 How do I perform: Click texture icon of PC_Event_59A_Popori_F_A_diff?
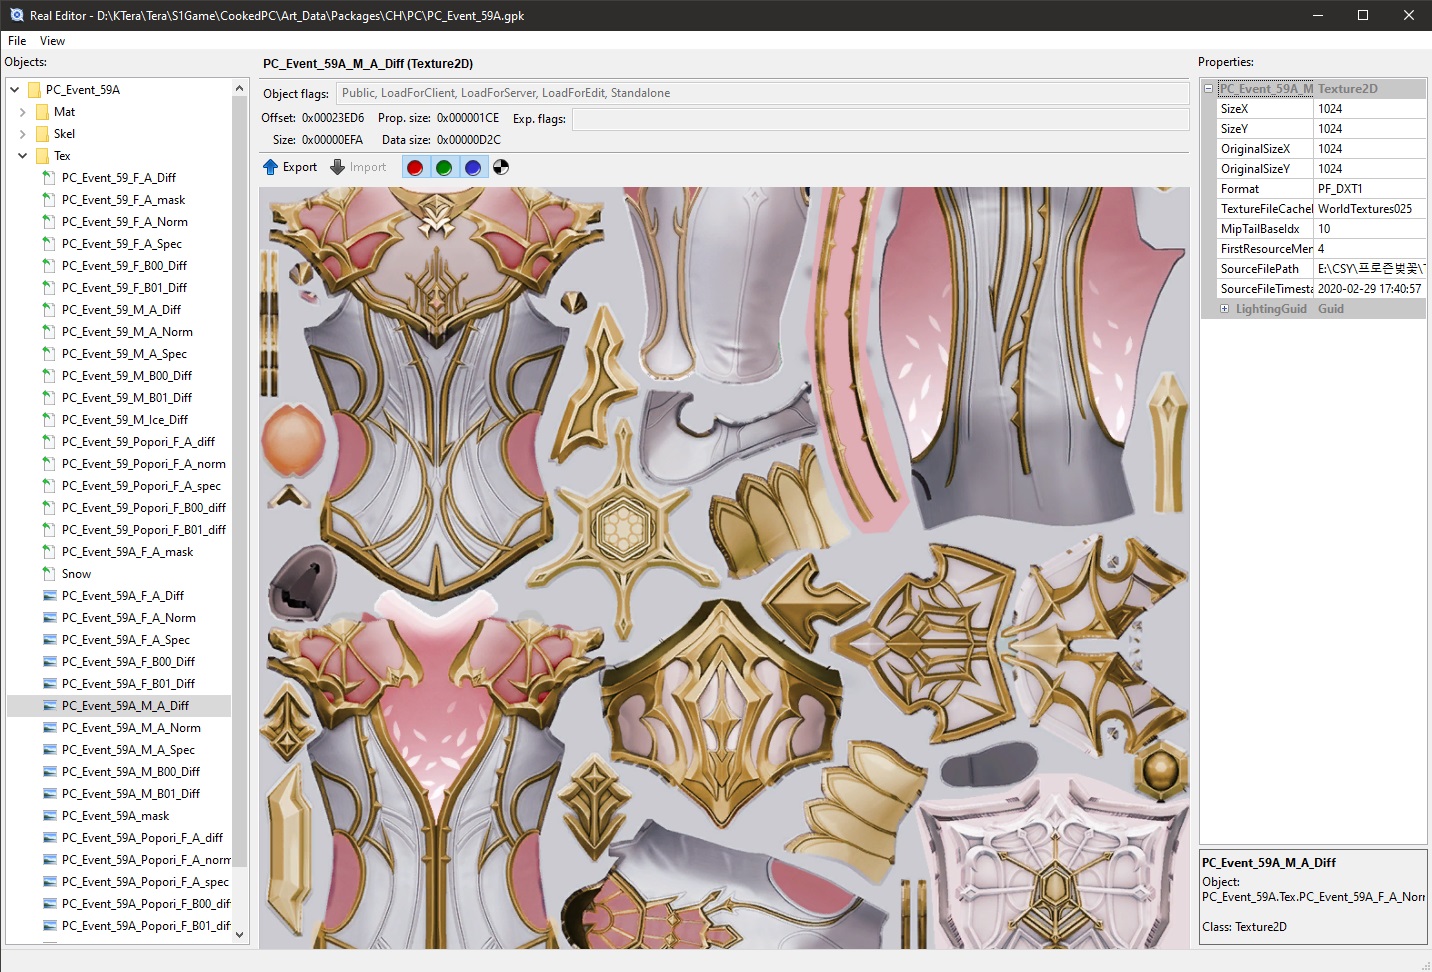pos(50,838)
